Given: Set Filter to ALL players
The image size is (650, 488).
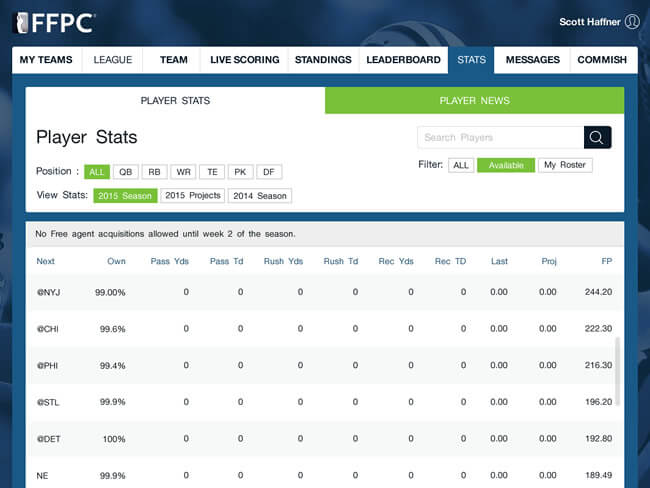Looking at the screenshot, I should (x=461, y=165).
